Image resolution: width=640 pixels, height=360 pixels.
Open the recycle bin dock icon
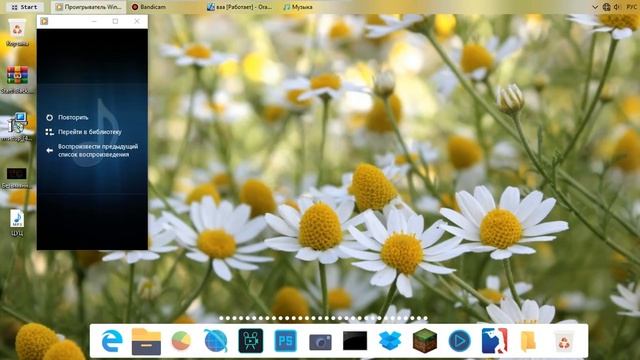click(564, 341)
